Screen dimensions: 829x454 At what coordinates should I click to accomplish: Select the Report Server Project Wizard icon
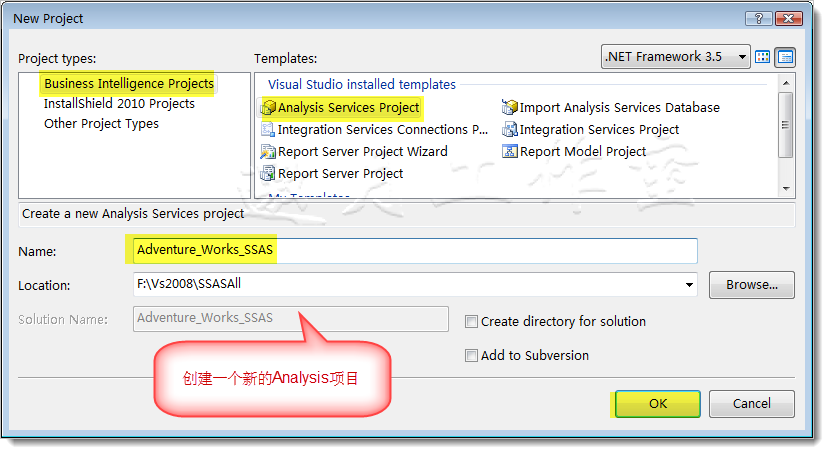tap(269, 152)
